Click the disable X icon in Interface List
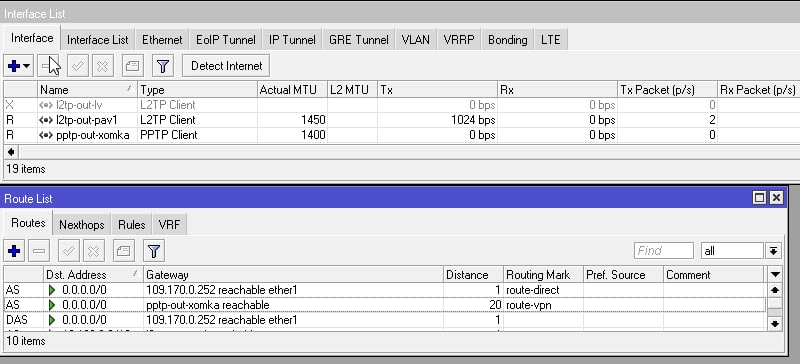This screenshot has height=364, width=800. 103,66
